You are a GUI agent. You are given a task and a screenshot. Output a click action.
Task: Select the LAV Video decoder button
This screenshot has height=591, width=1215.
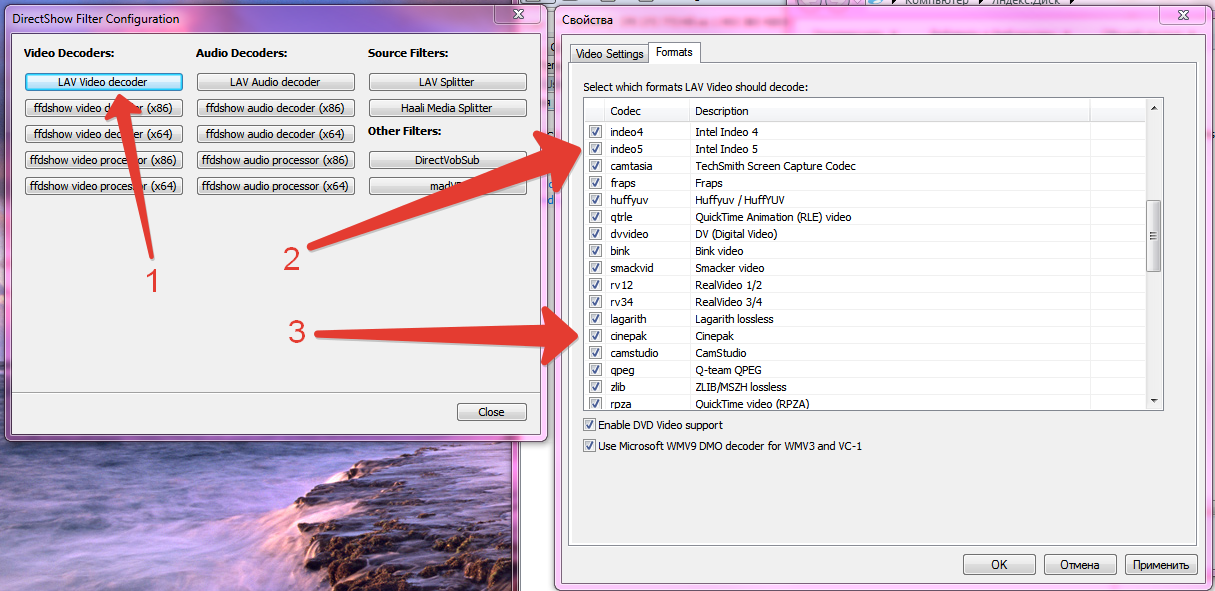point(103,81)
